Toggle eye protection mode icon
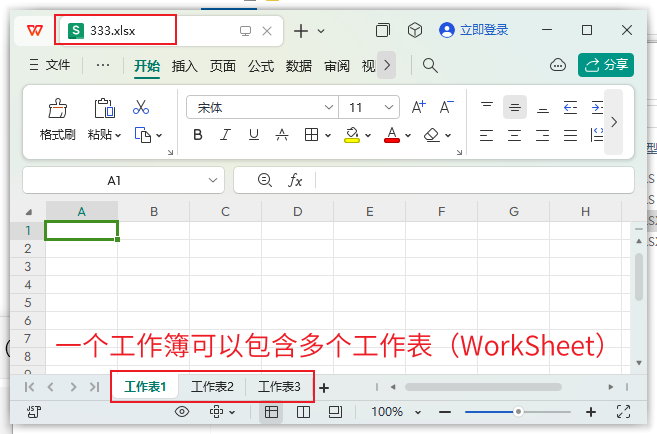The width and height of the screenshot is (657, 434). point(182,412)
